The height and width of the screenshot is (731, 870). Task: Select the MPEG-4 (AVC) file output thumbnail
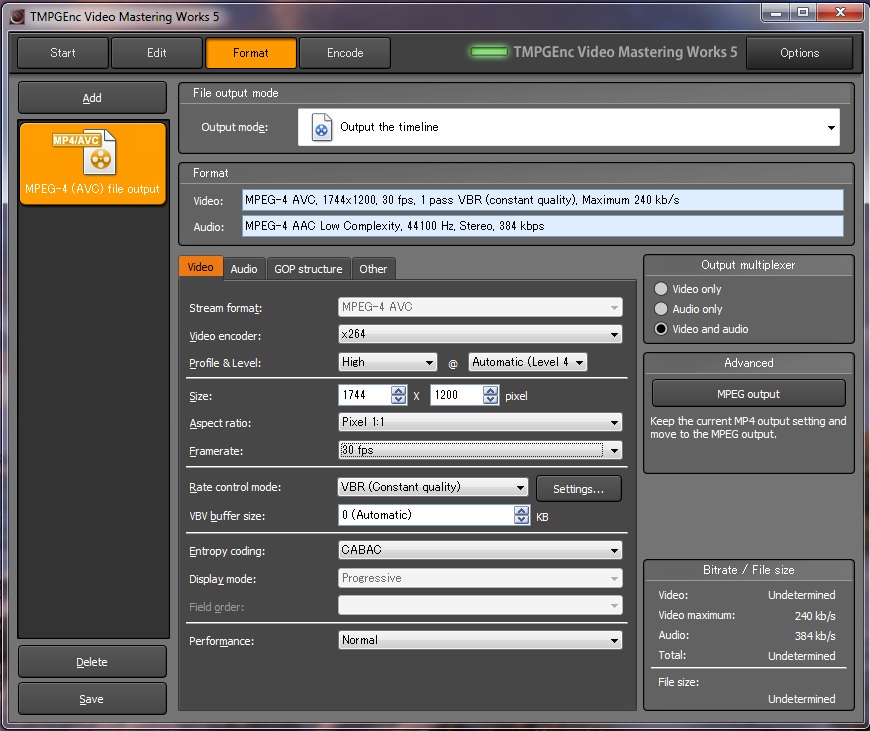(93, 164)
